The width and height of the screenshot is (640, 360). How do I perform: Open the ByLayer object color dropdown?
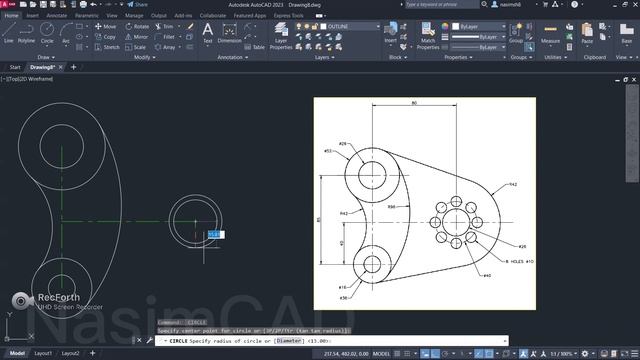click(504, 26)
